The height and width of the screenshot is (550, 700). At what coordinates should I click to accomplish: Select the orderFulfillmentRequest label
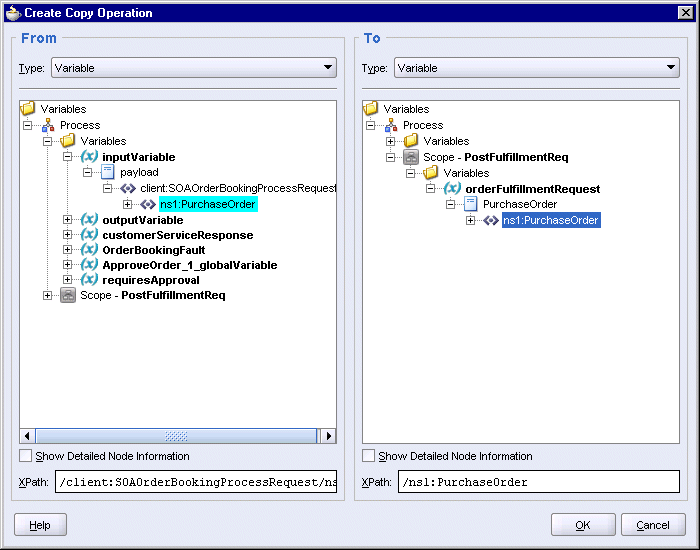point(533,189)
